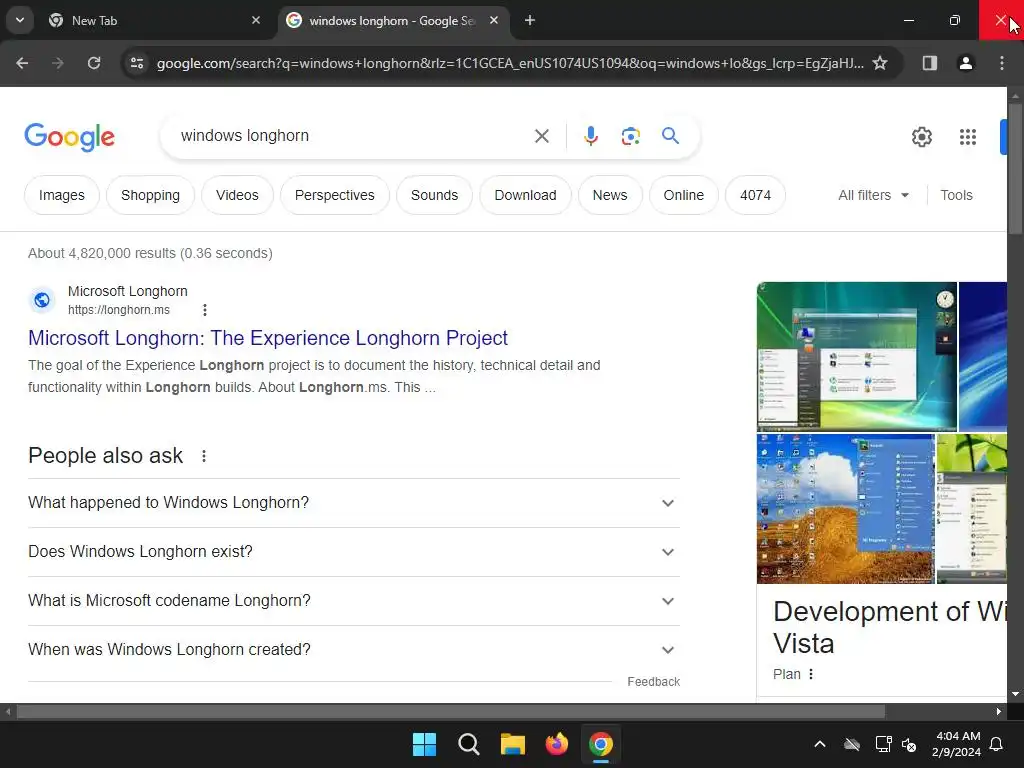Expand What happened to Windows Longhorn?
Image resolution: width=1024 pixels, height=768 pixels.
(354, 503)
